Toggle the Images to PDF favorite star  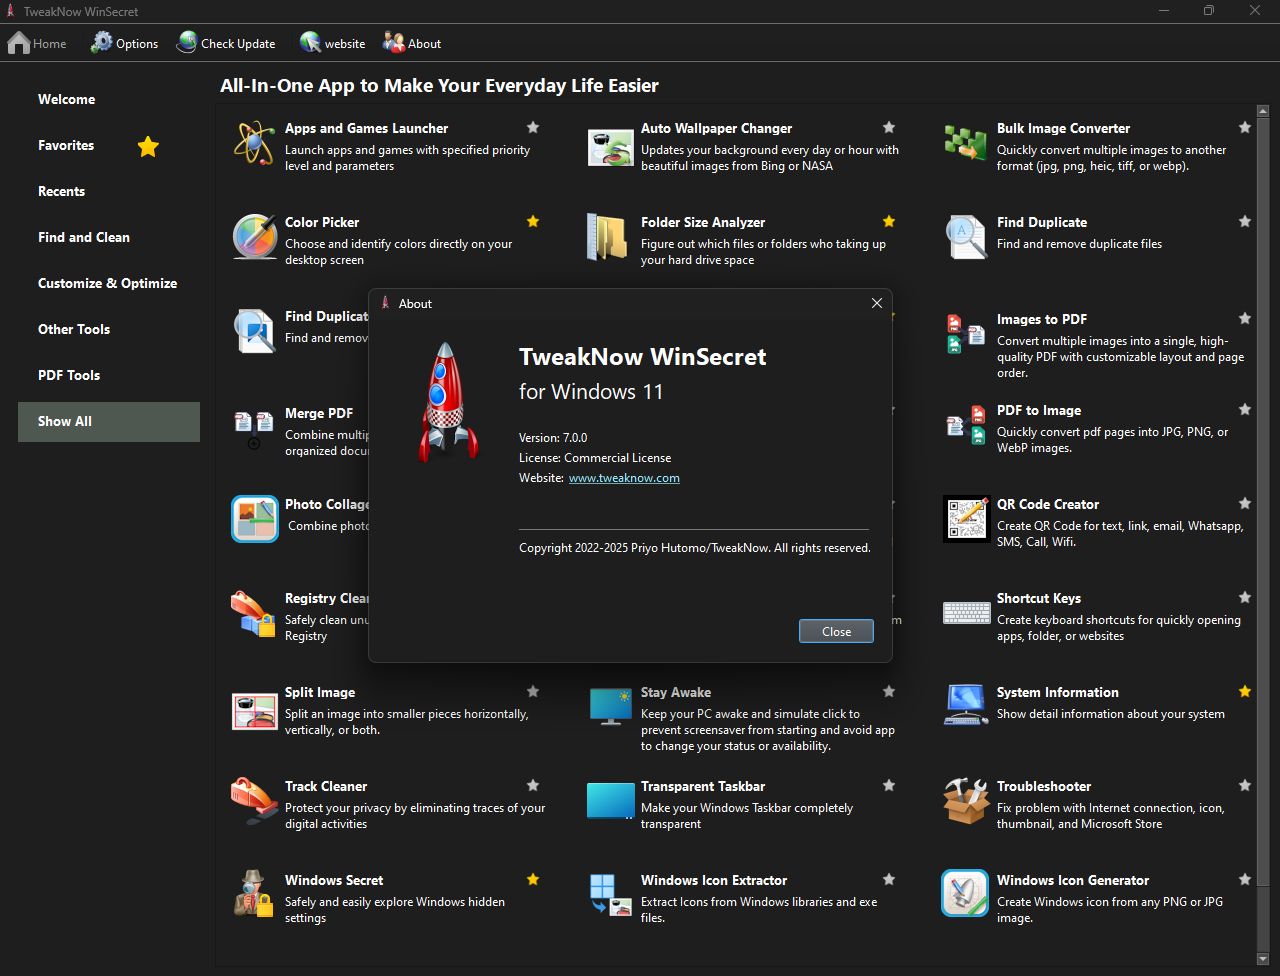1245,318
